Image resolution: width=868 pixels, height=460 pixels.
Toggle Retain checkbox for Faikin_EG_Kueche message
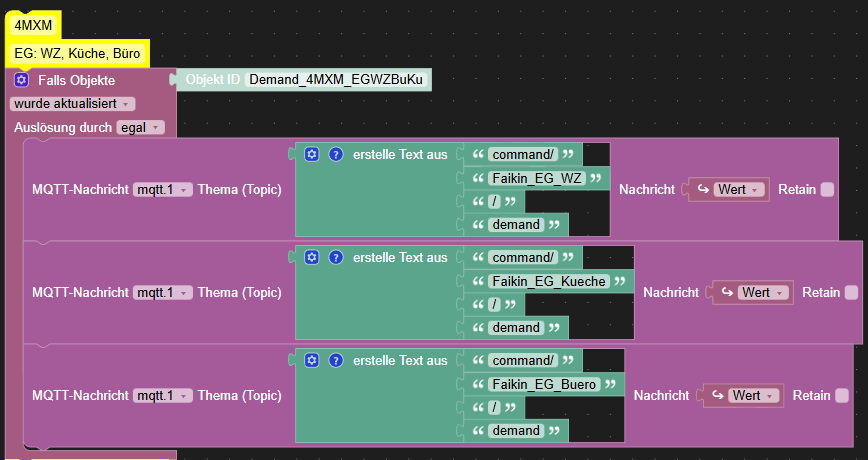coord(851,293)
